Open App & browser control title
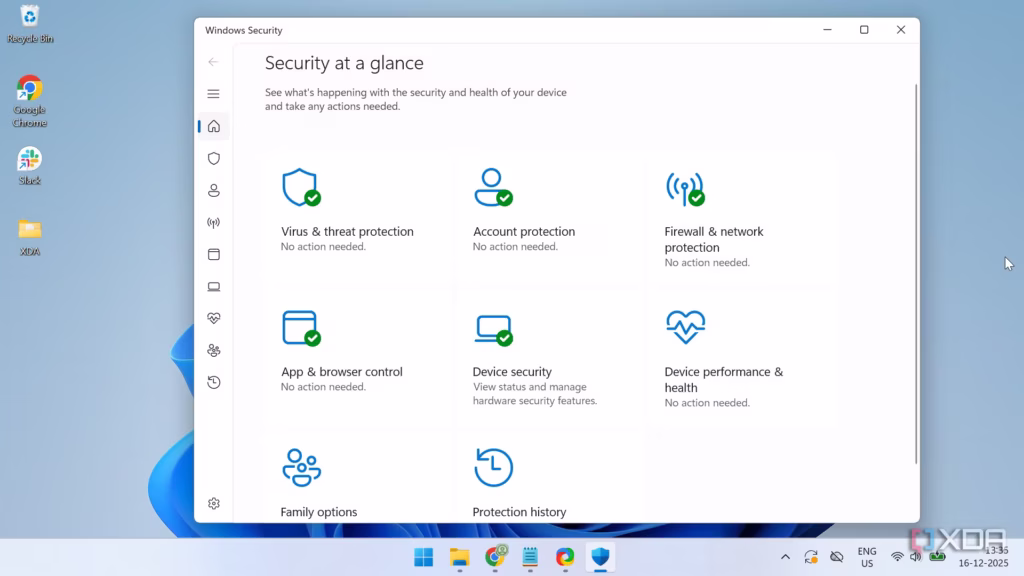 point(342,372)
